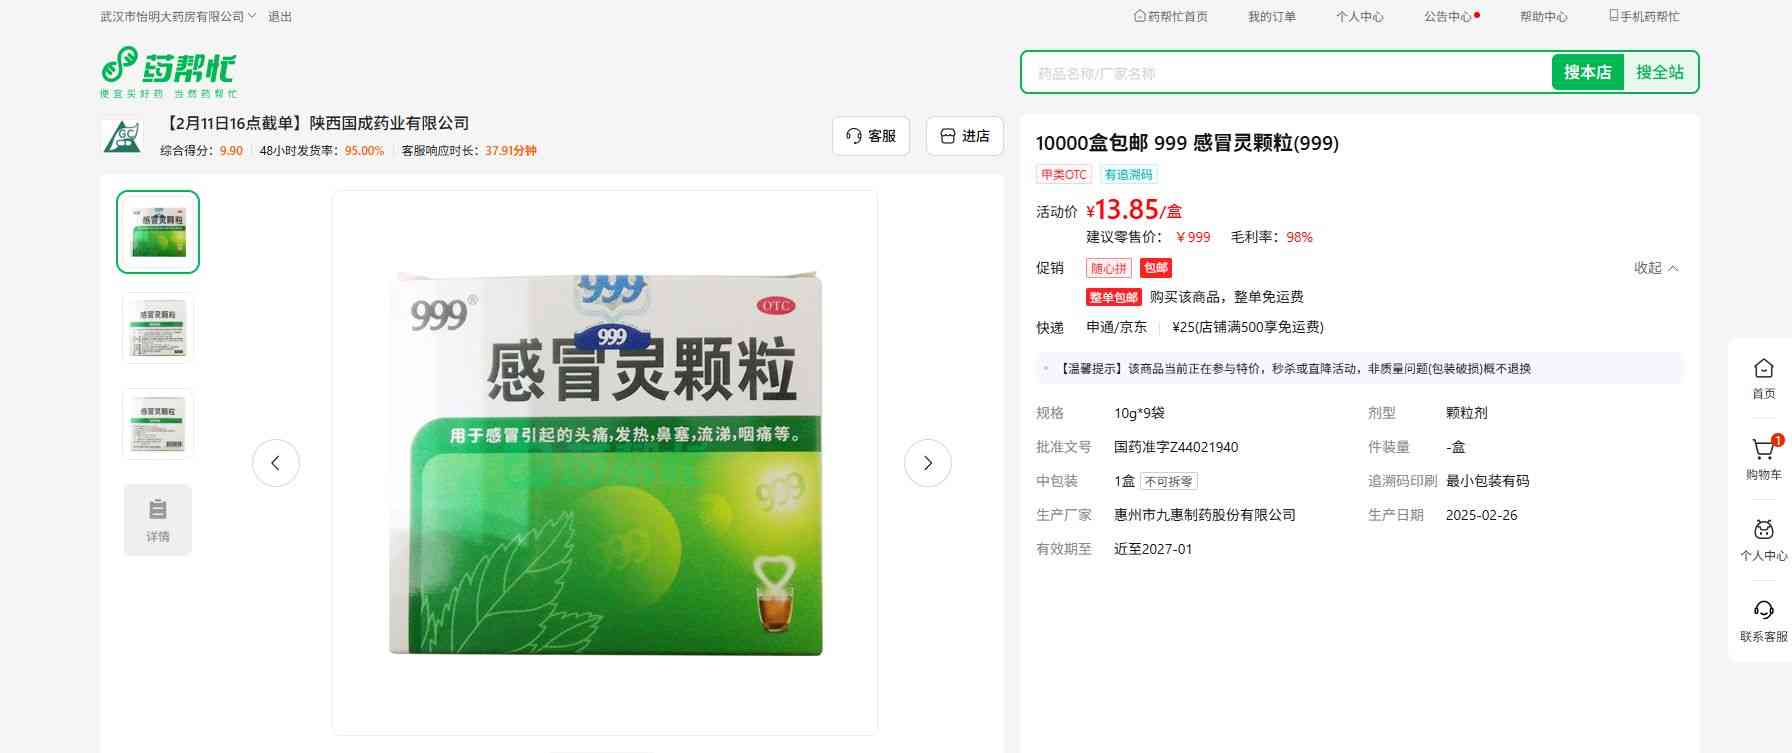Image resolution: width=1792 pixels, height=753 pixels.
Task: Enter the shop via 进店 button
Action: [964, 136]
